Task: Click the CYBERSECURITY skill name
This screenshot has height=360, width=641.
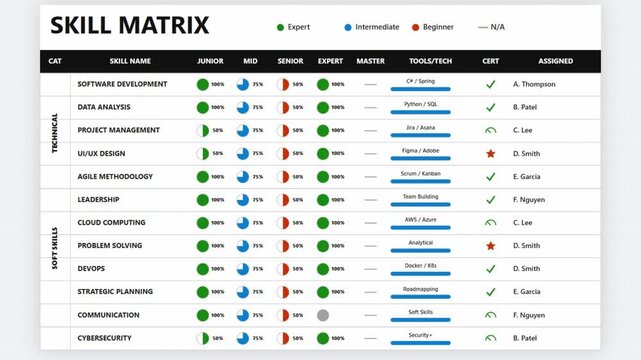Action: [104, 338]
